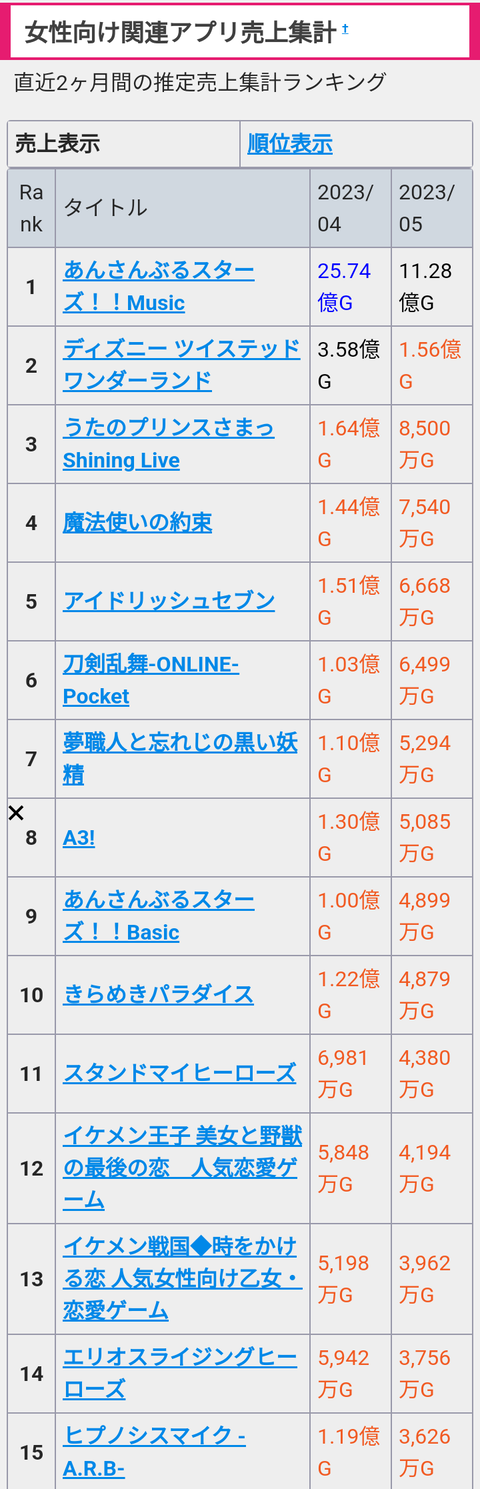480x1489 pixels.
Task: Open イケメン王子 美女と野獣の最後の恋 link
Action: [183, 1168]
